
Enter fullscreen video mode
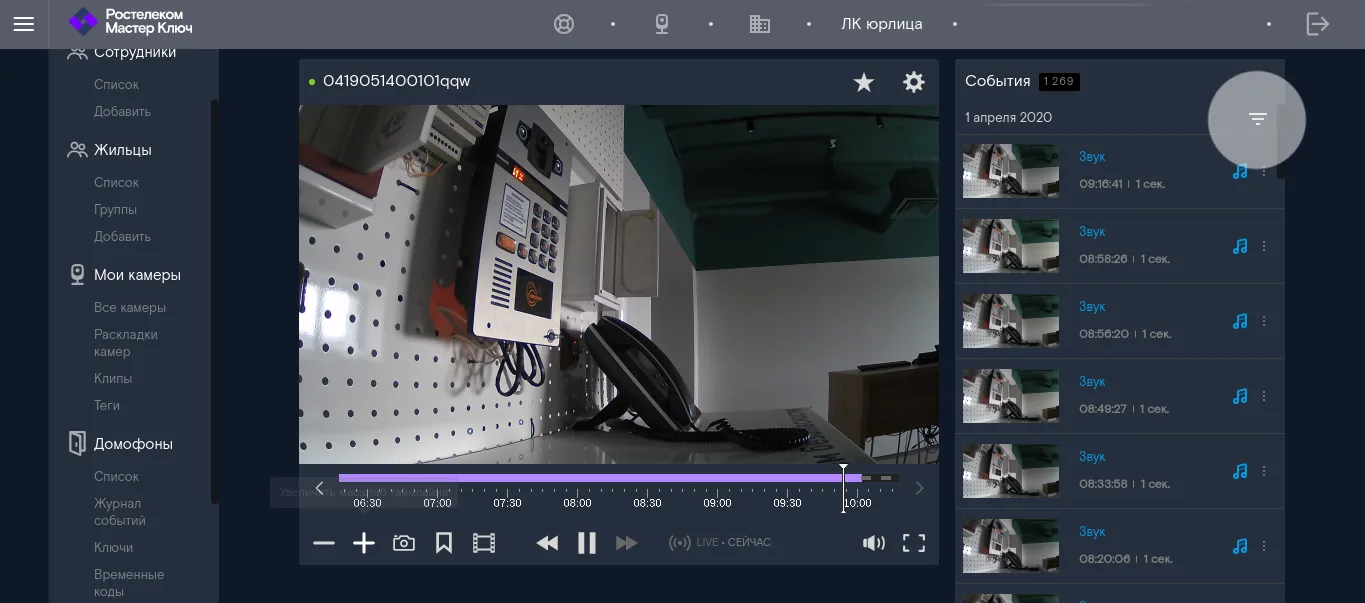(914, 543)
